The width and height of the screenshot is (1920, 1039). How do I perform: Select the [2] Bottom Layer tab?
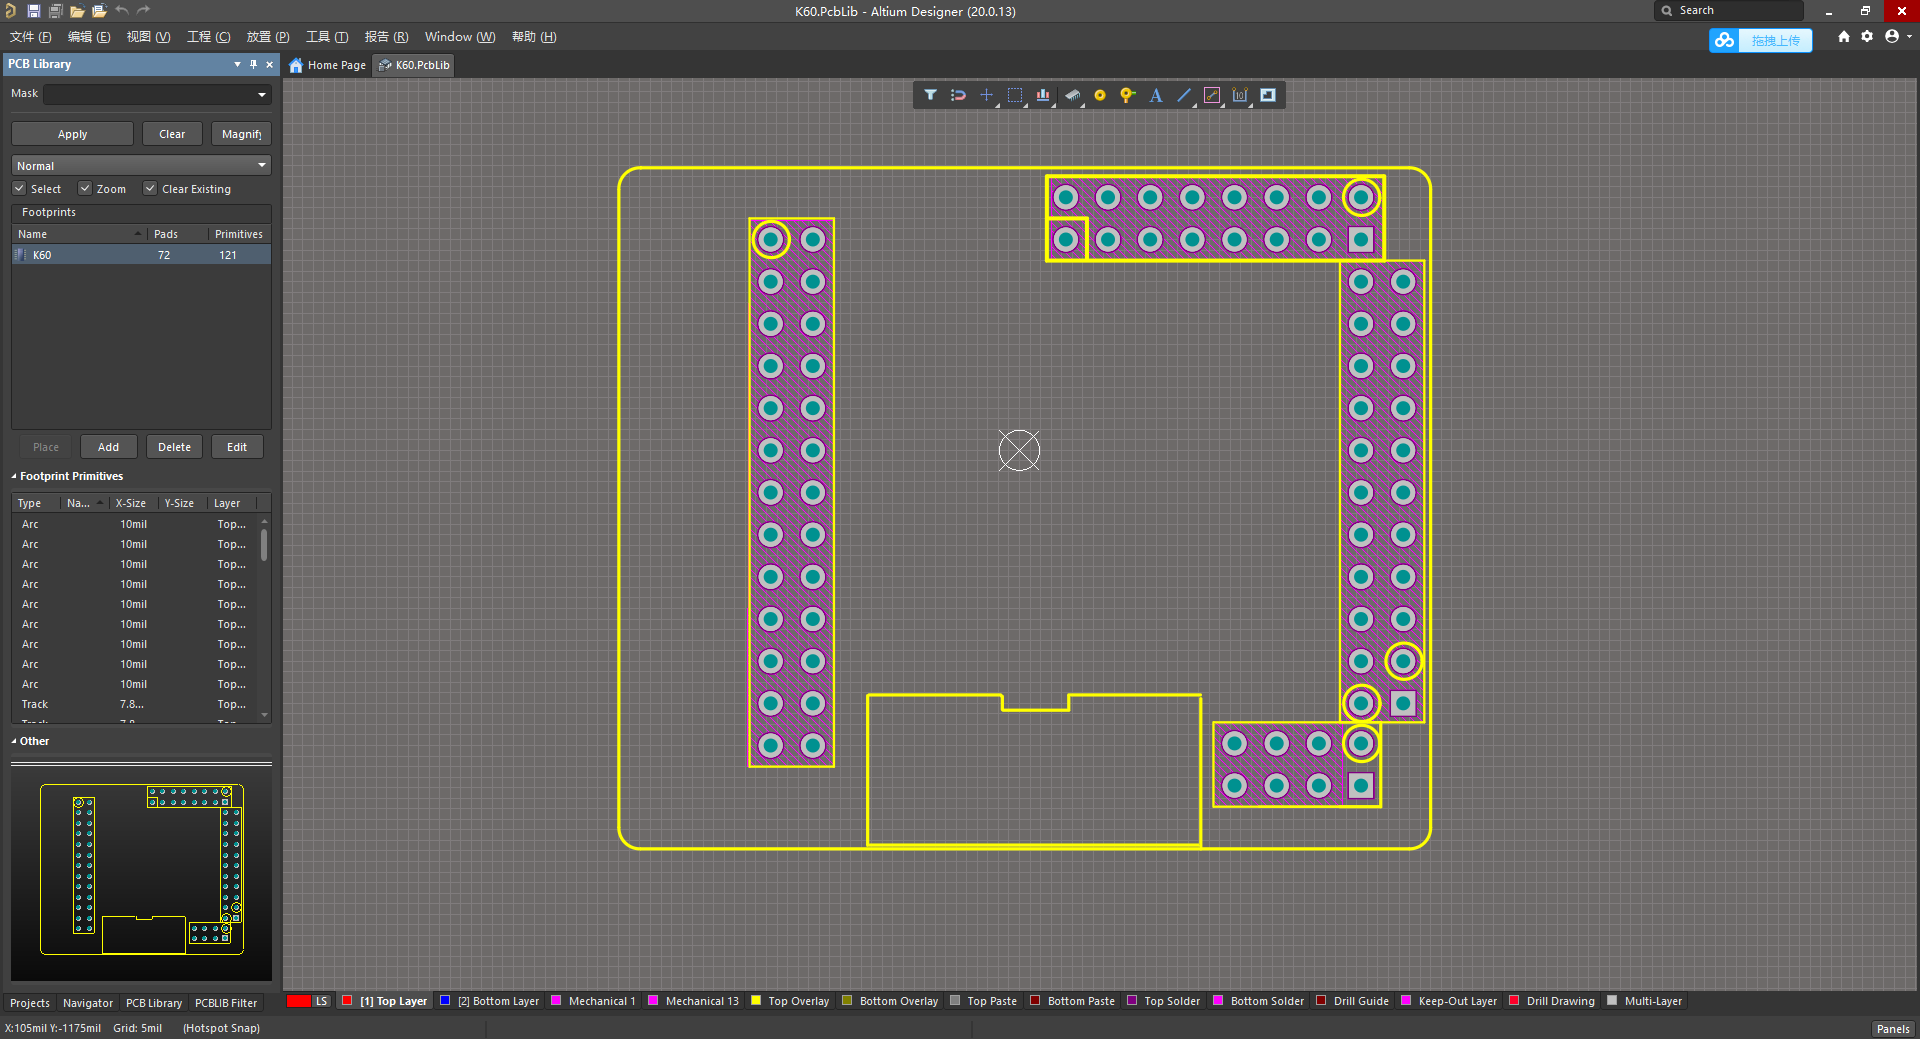490,1001
